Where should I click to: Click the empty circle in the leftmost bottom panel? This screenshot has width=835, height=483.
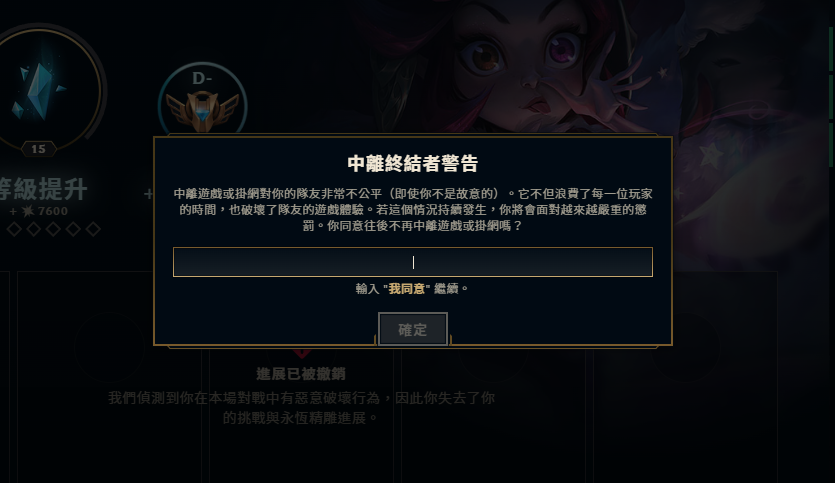tap(110, 347)
